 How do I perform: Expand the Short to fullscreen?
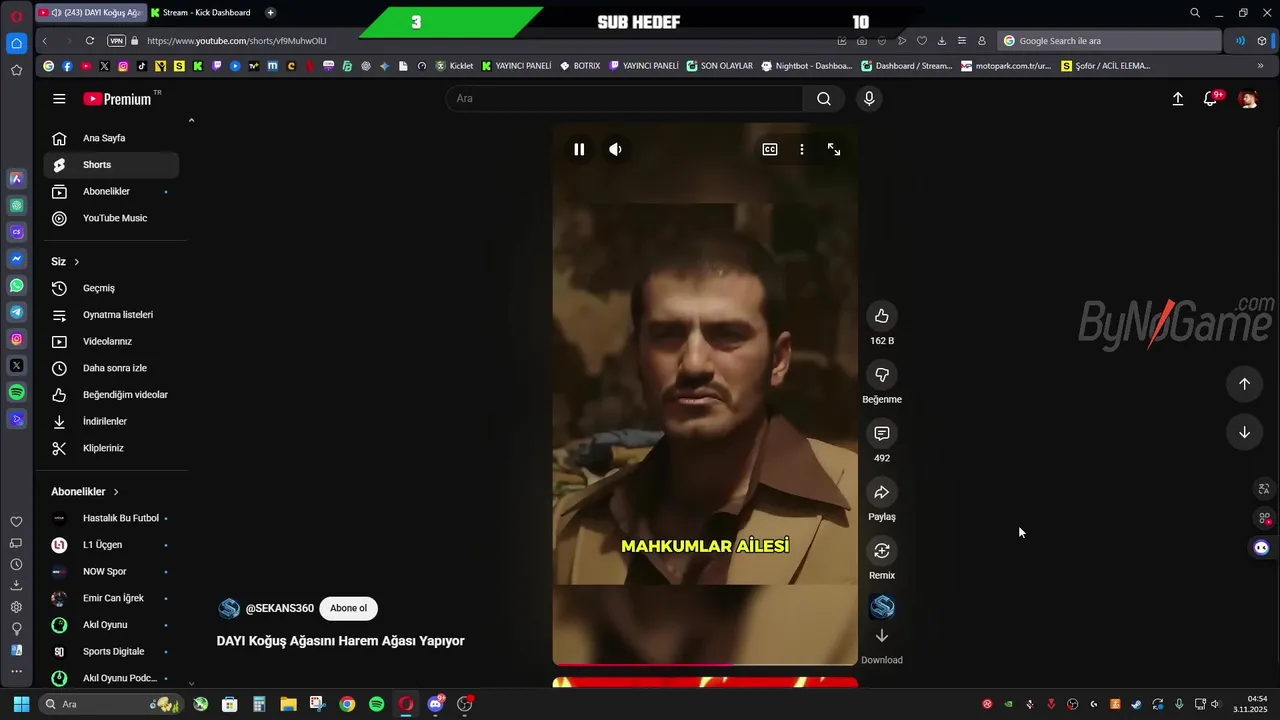834,149
